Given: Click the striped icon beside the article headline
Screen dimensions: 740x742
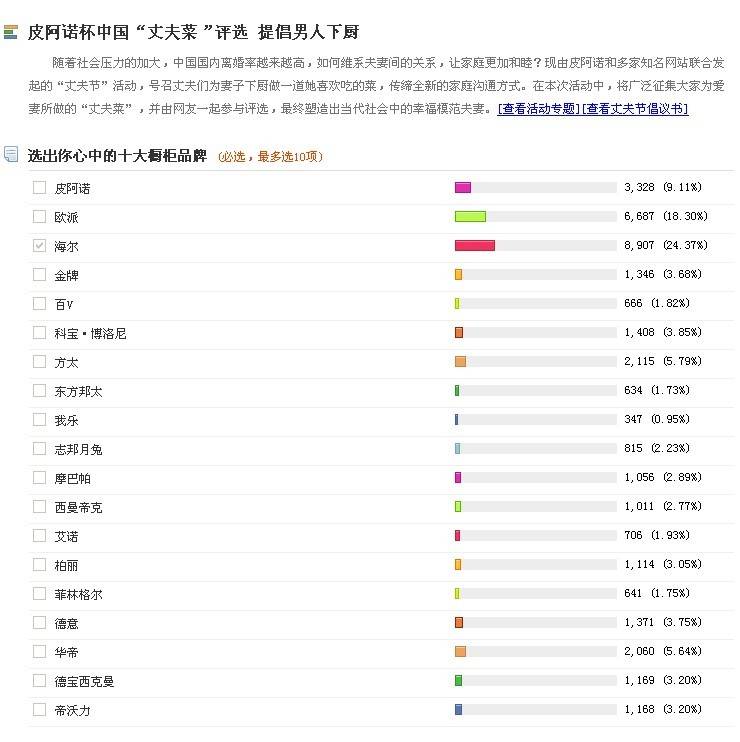Looking at the screenshot, I should click(x=11, y=33).
